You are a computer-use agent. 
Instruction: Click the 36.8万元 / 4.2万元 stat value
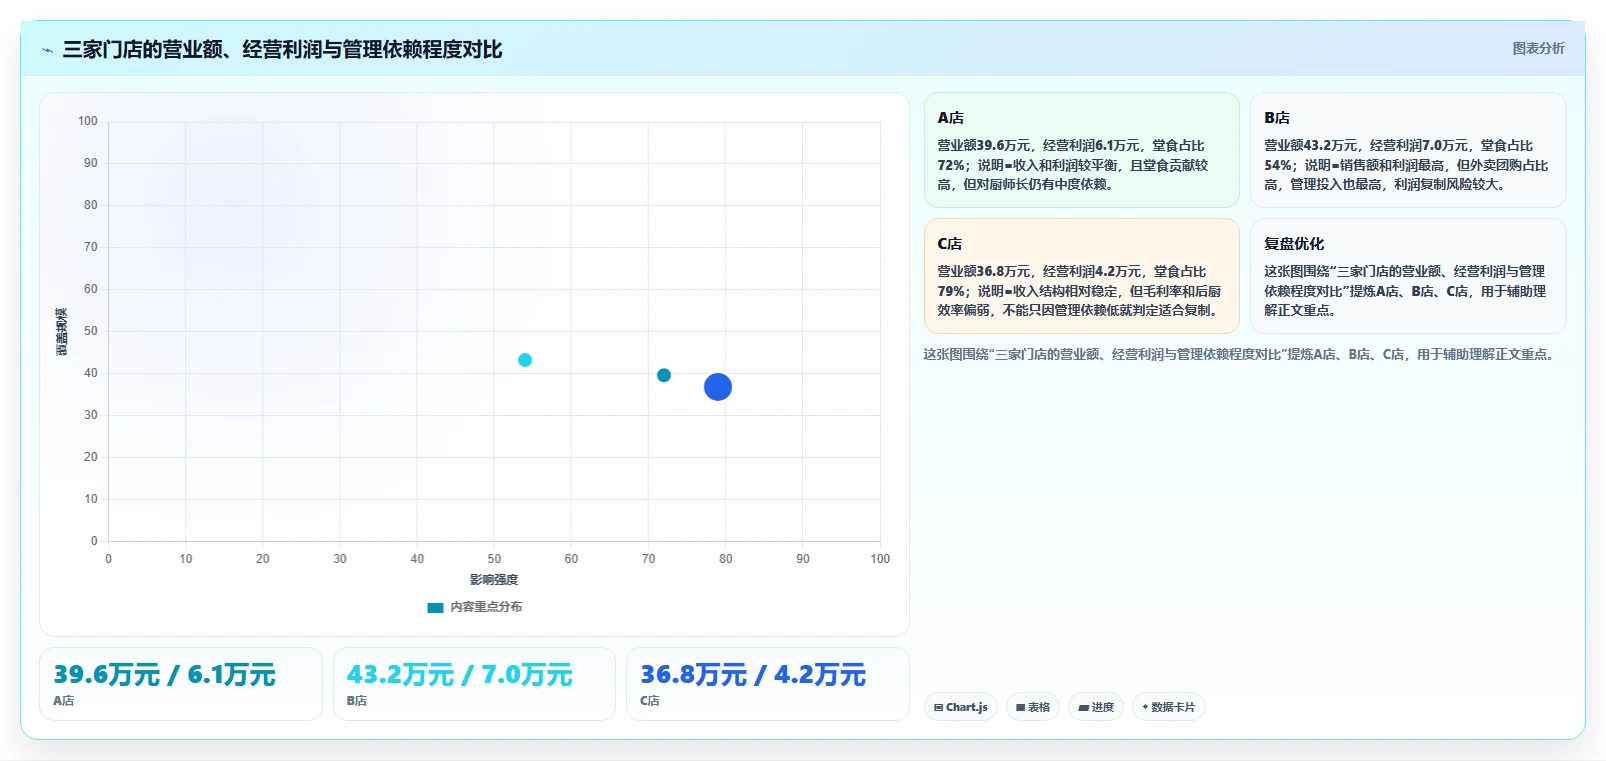click(753, 675)
